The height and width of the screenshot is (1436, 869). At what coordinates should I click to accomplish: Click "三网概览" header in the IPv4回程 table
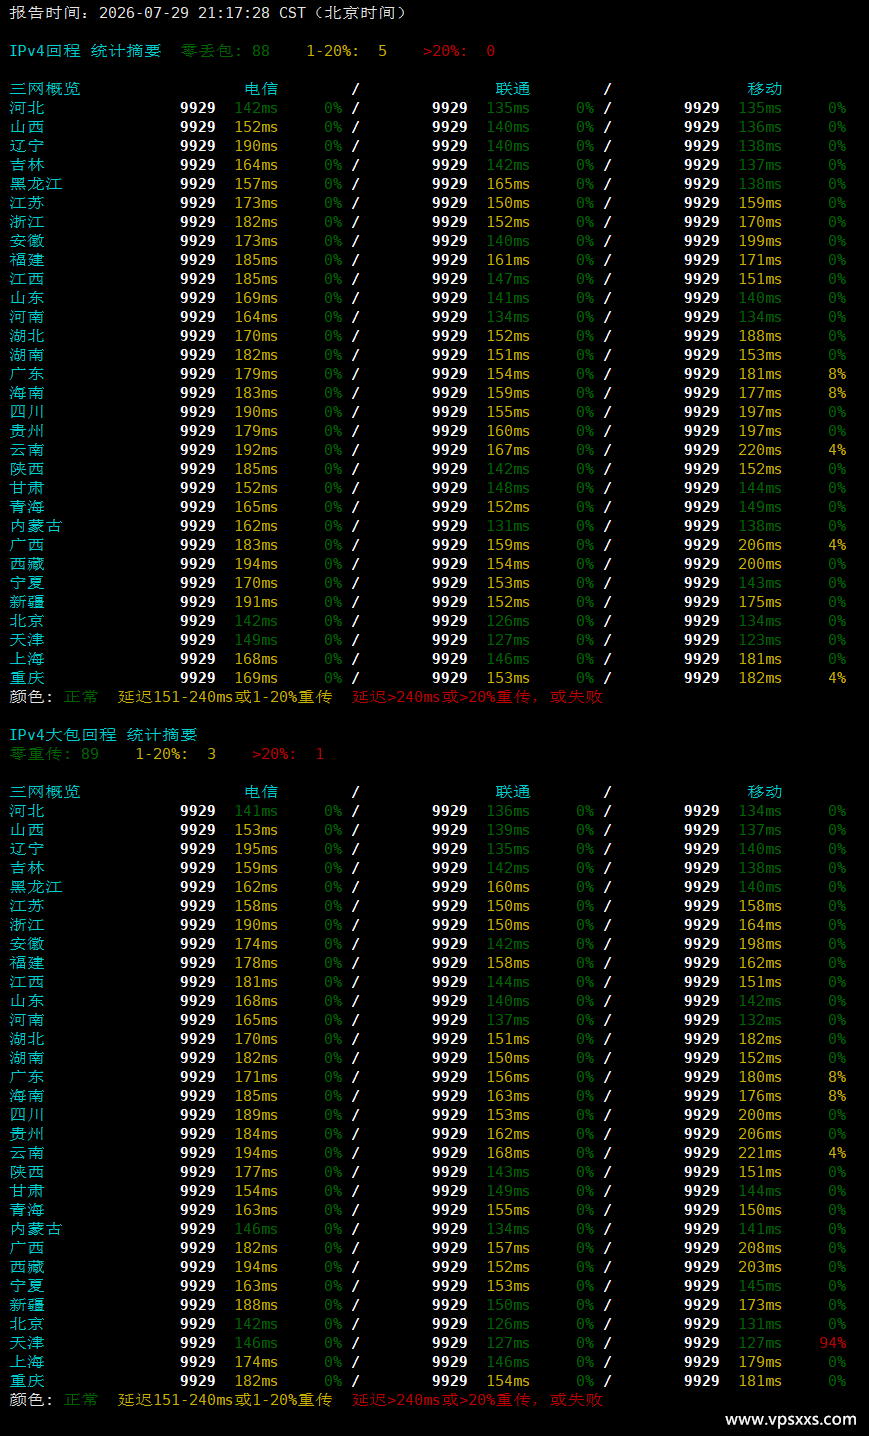pos(45,89)
